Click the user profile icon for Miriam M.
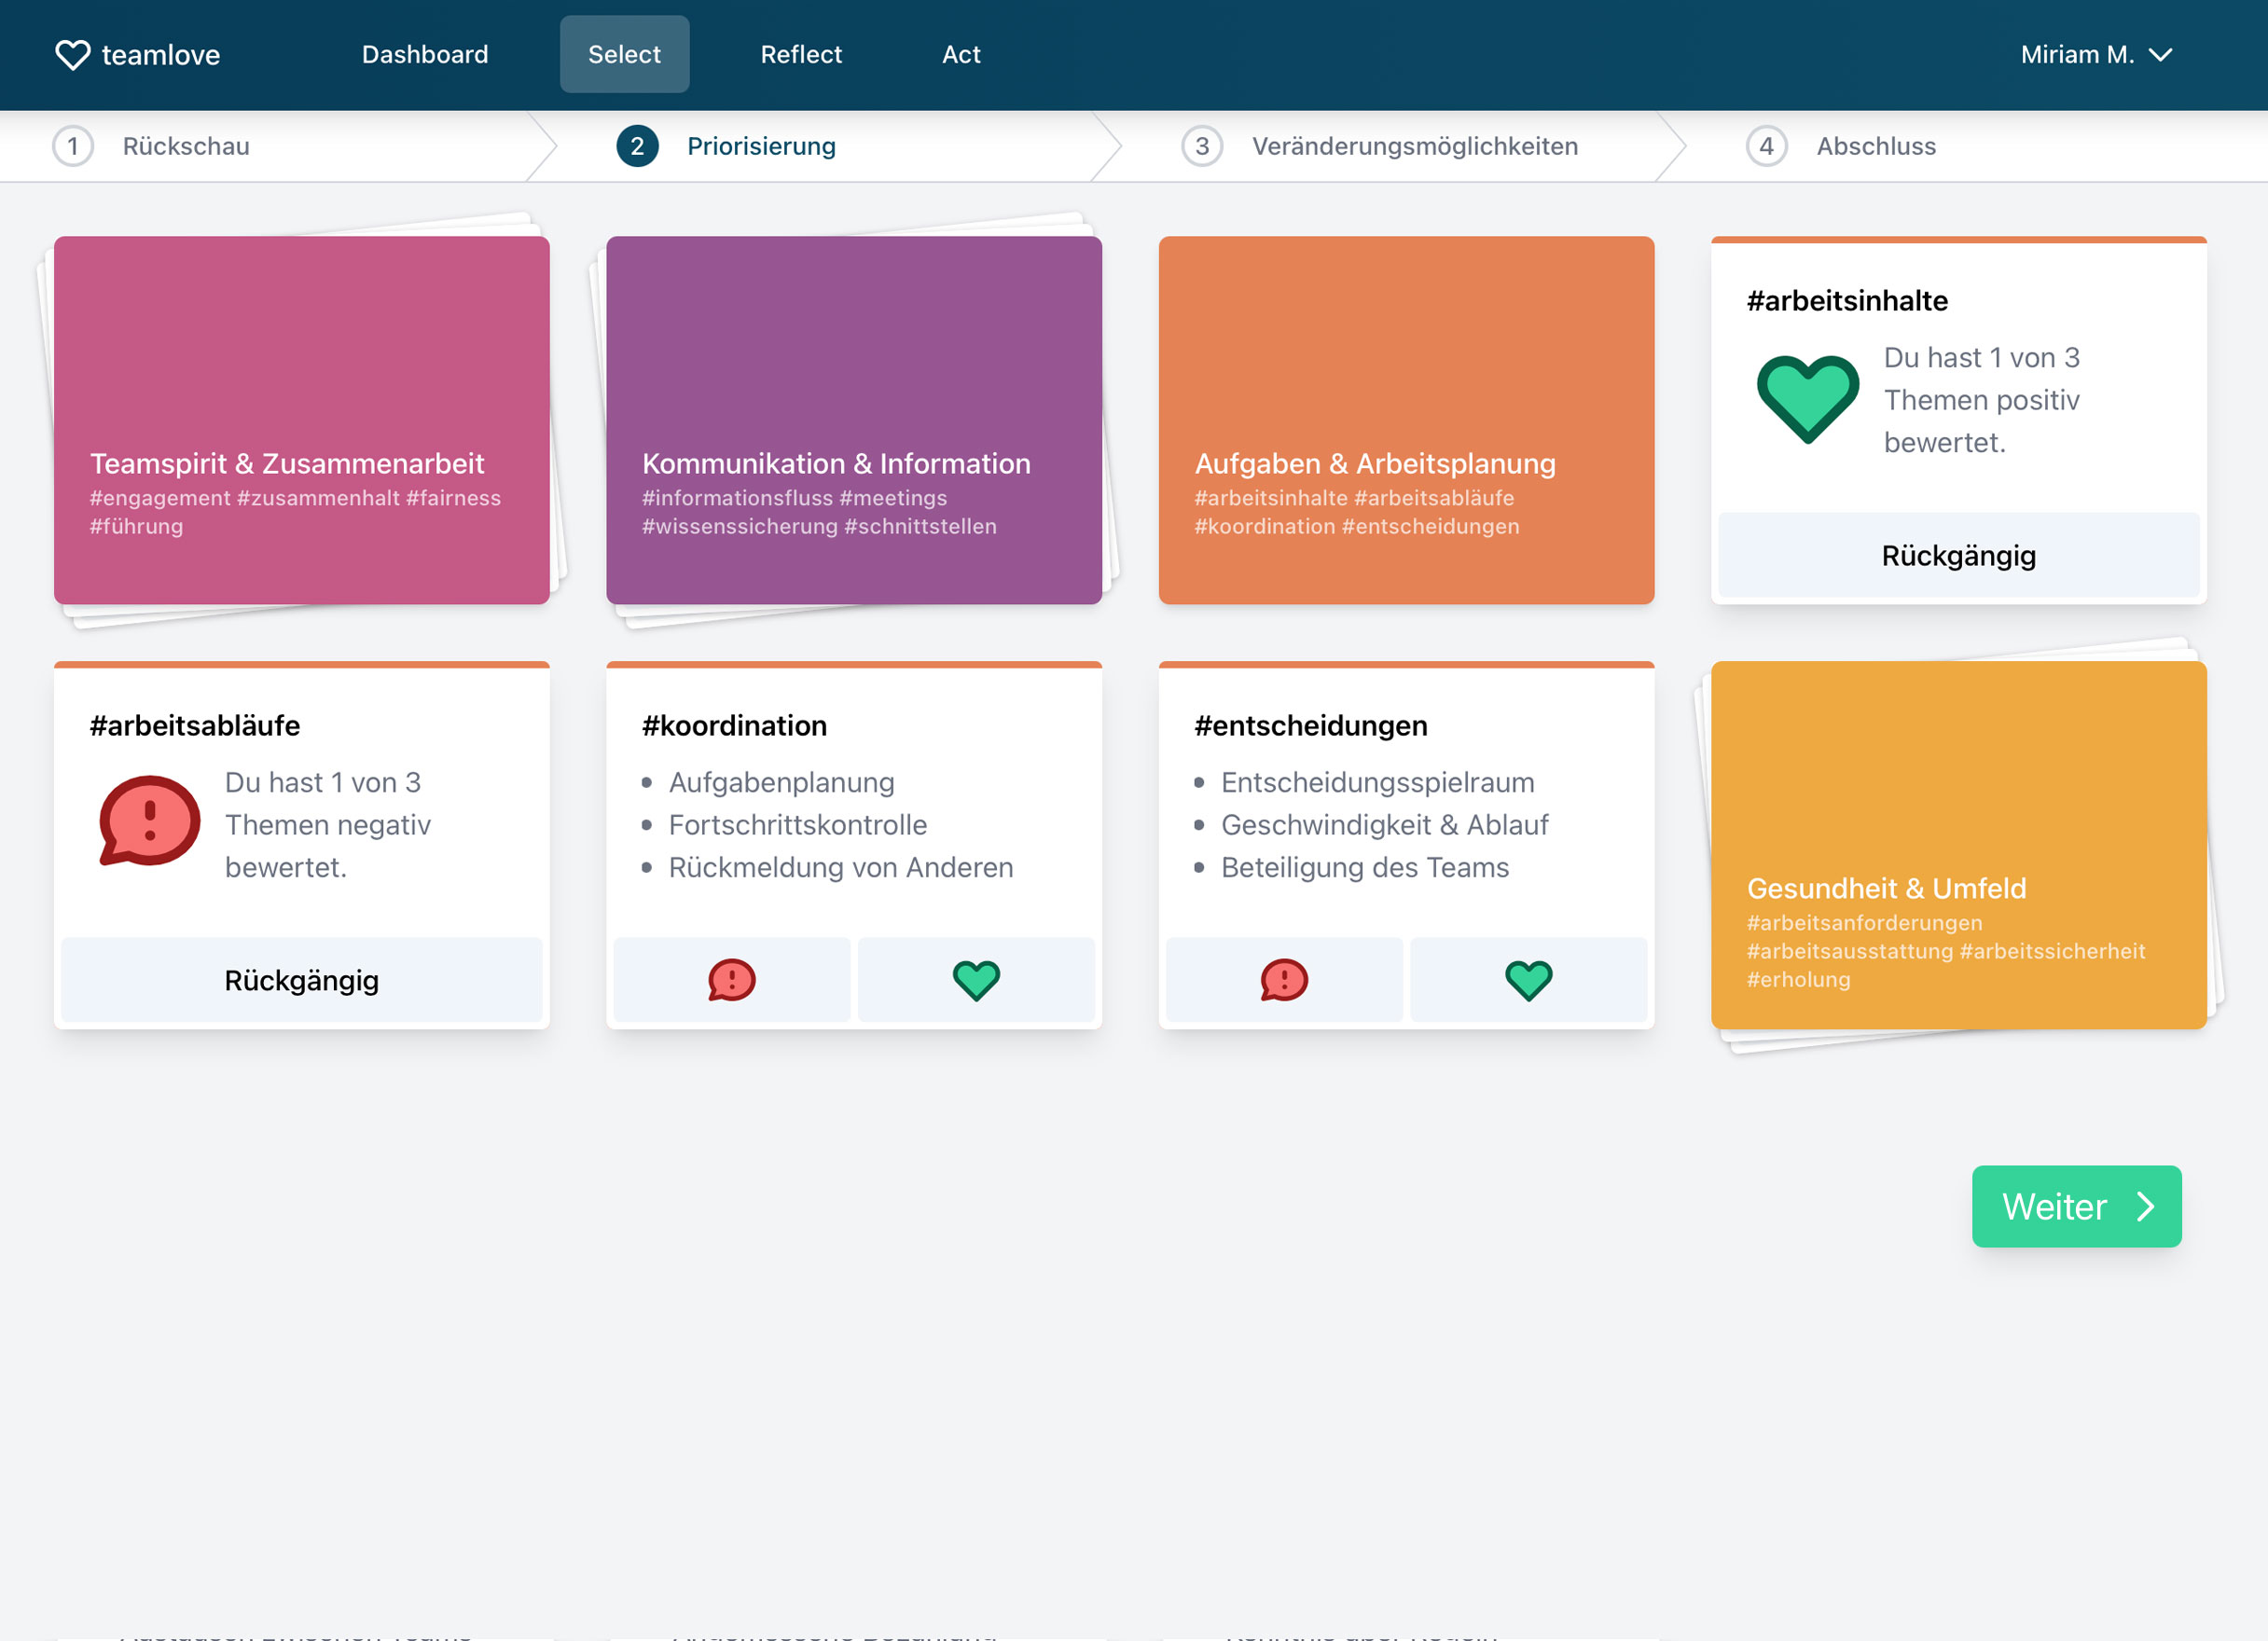This screenshot has height=1641, width=2268. (2095, 53)
